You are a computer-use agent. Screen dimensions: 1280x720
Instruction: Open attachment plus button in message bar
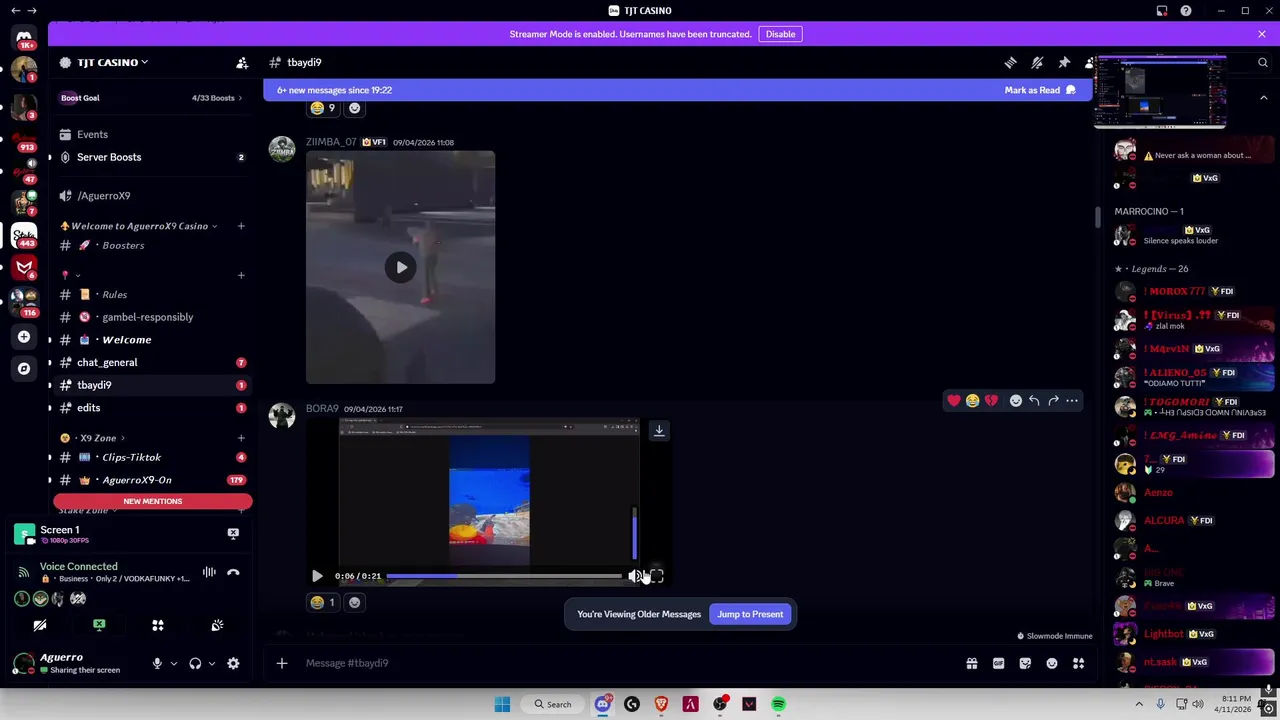point(282,663)
